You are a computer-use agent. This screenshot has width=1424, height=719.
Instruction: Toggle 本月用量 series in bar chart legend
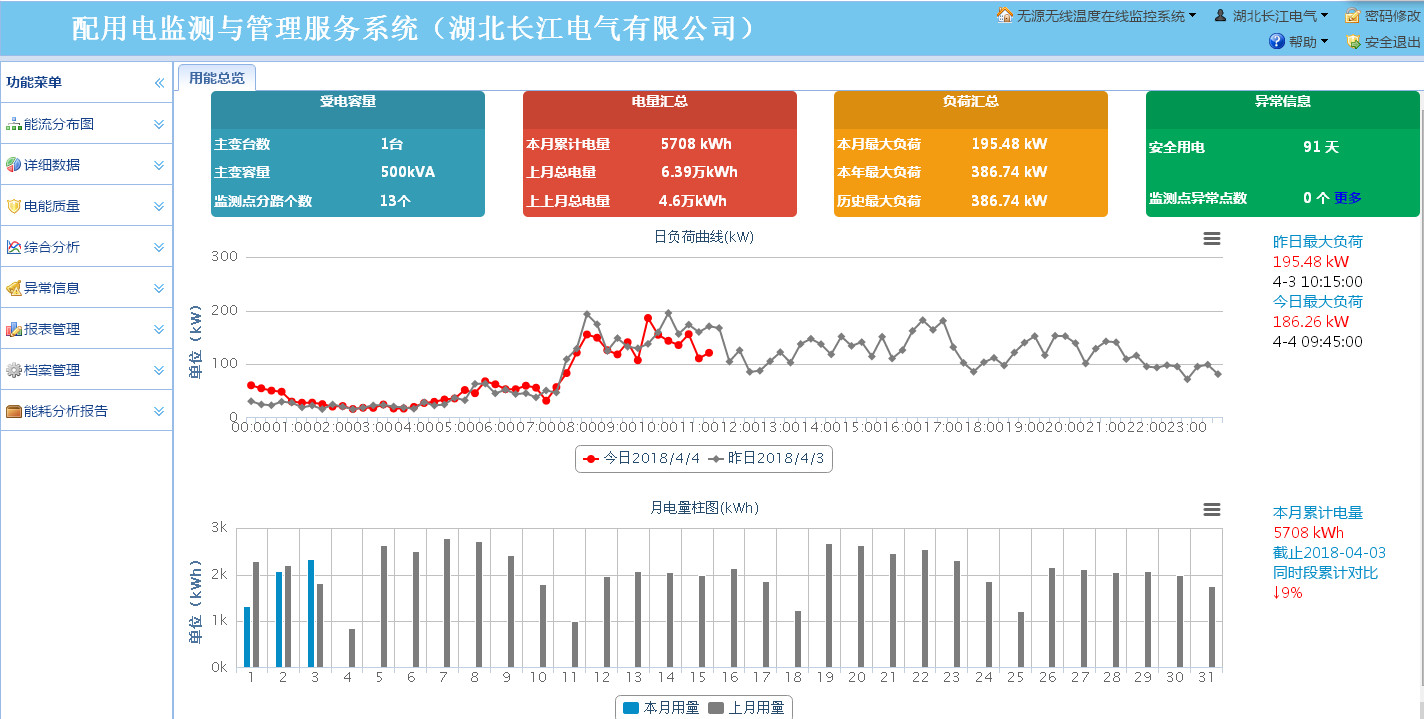click(x=661, y=708)
